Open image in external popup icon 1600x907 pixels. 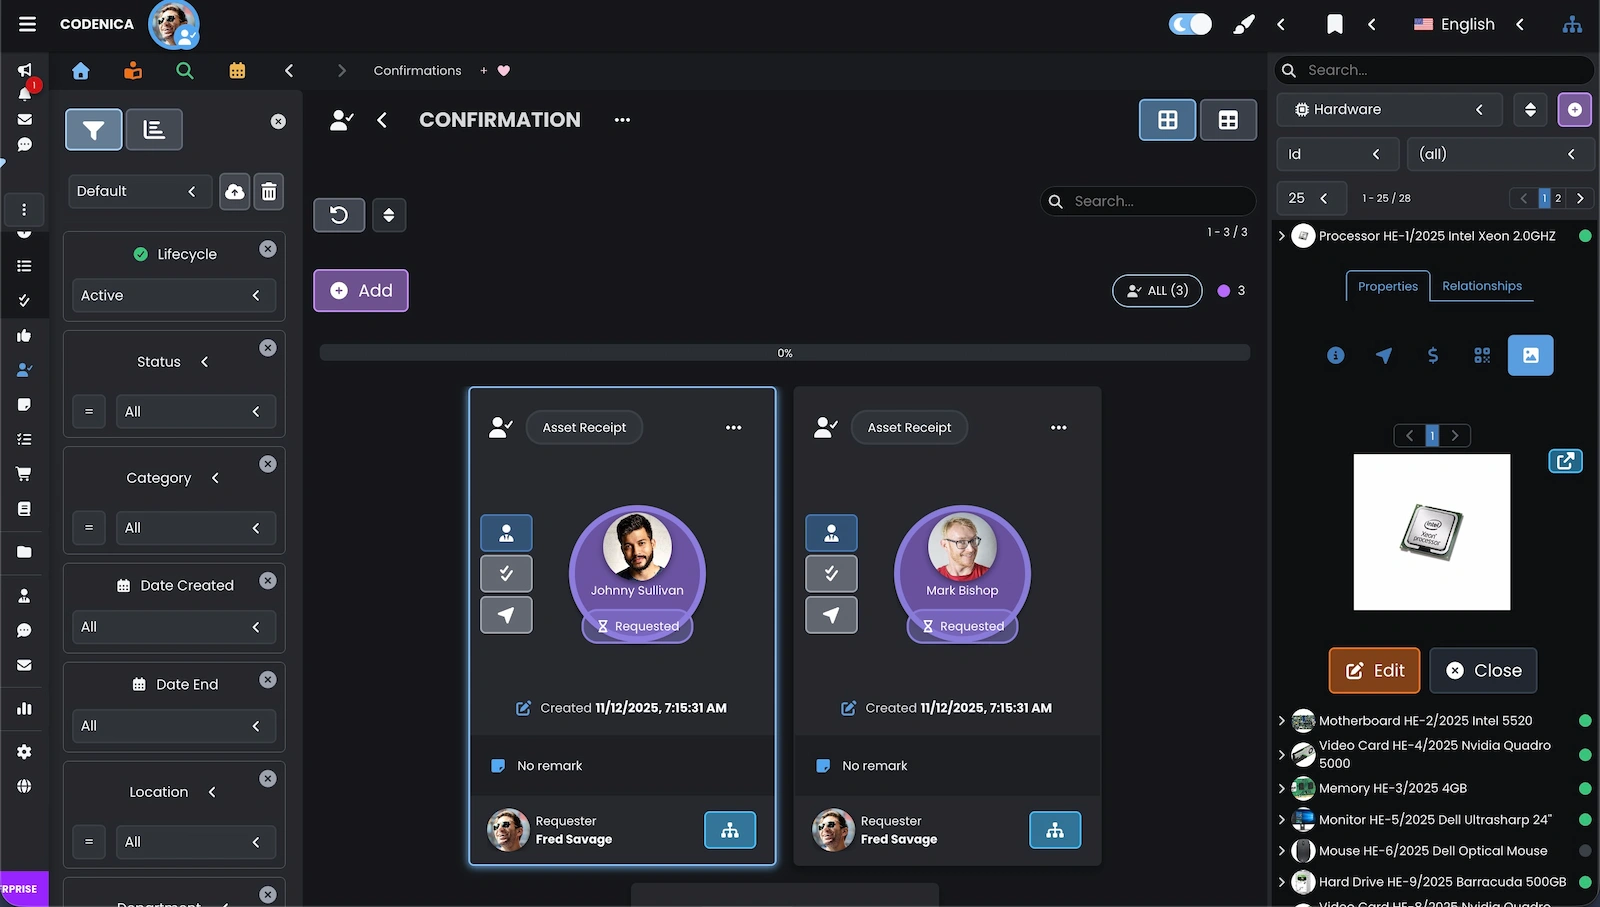click(1565, 461)
